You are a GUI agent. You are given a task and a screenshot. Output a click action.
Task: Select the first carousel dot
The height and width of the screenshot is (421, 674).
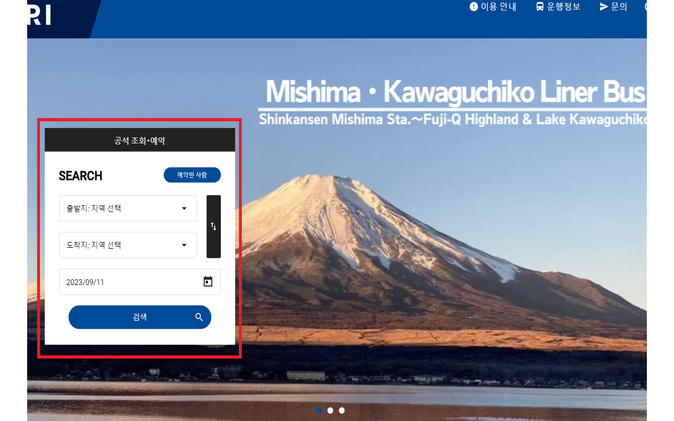point(319,411)
